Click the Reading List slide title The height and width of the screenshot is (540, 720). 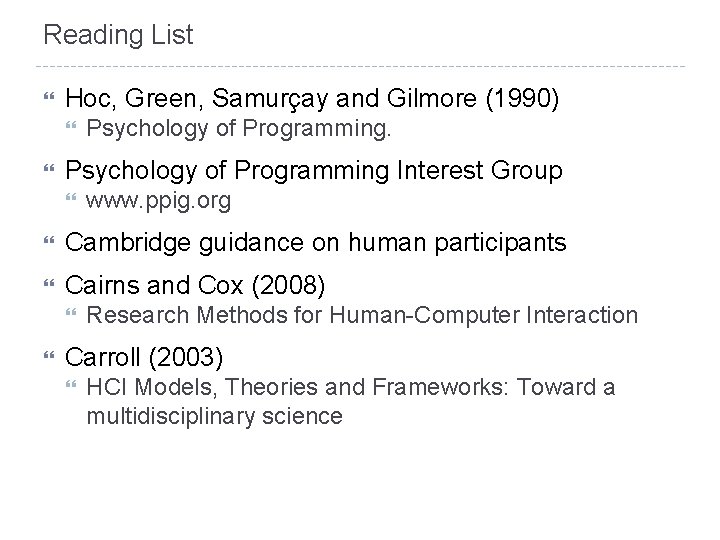[x=118, y=36]
